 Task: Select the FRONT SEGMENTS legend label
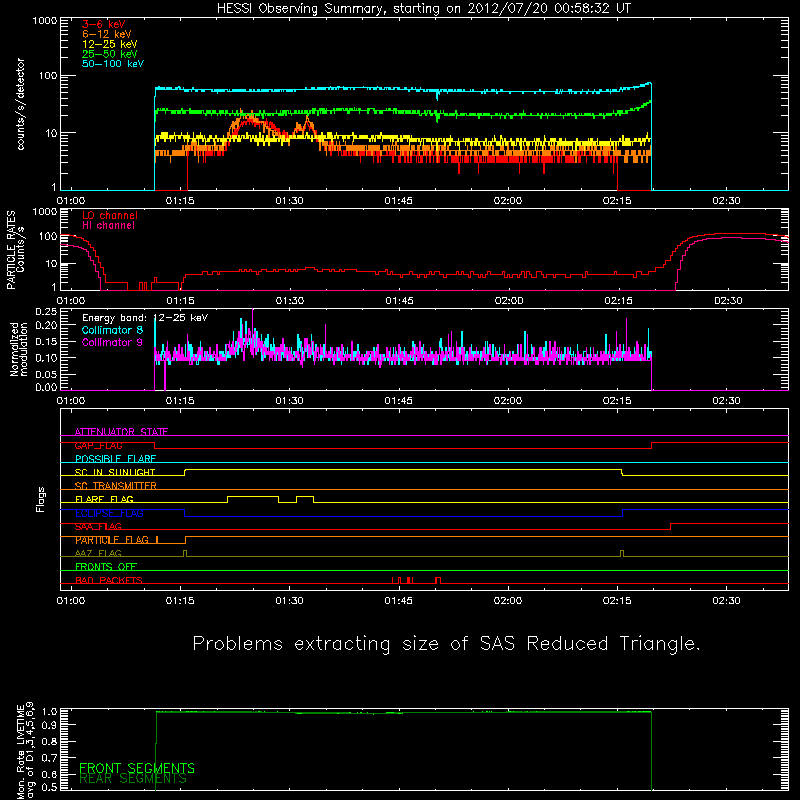click(x=137, y=768)
